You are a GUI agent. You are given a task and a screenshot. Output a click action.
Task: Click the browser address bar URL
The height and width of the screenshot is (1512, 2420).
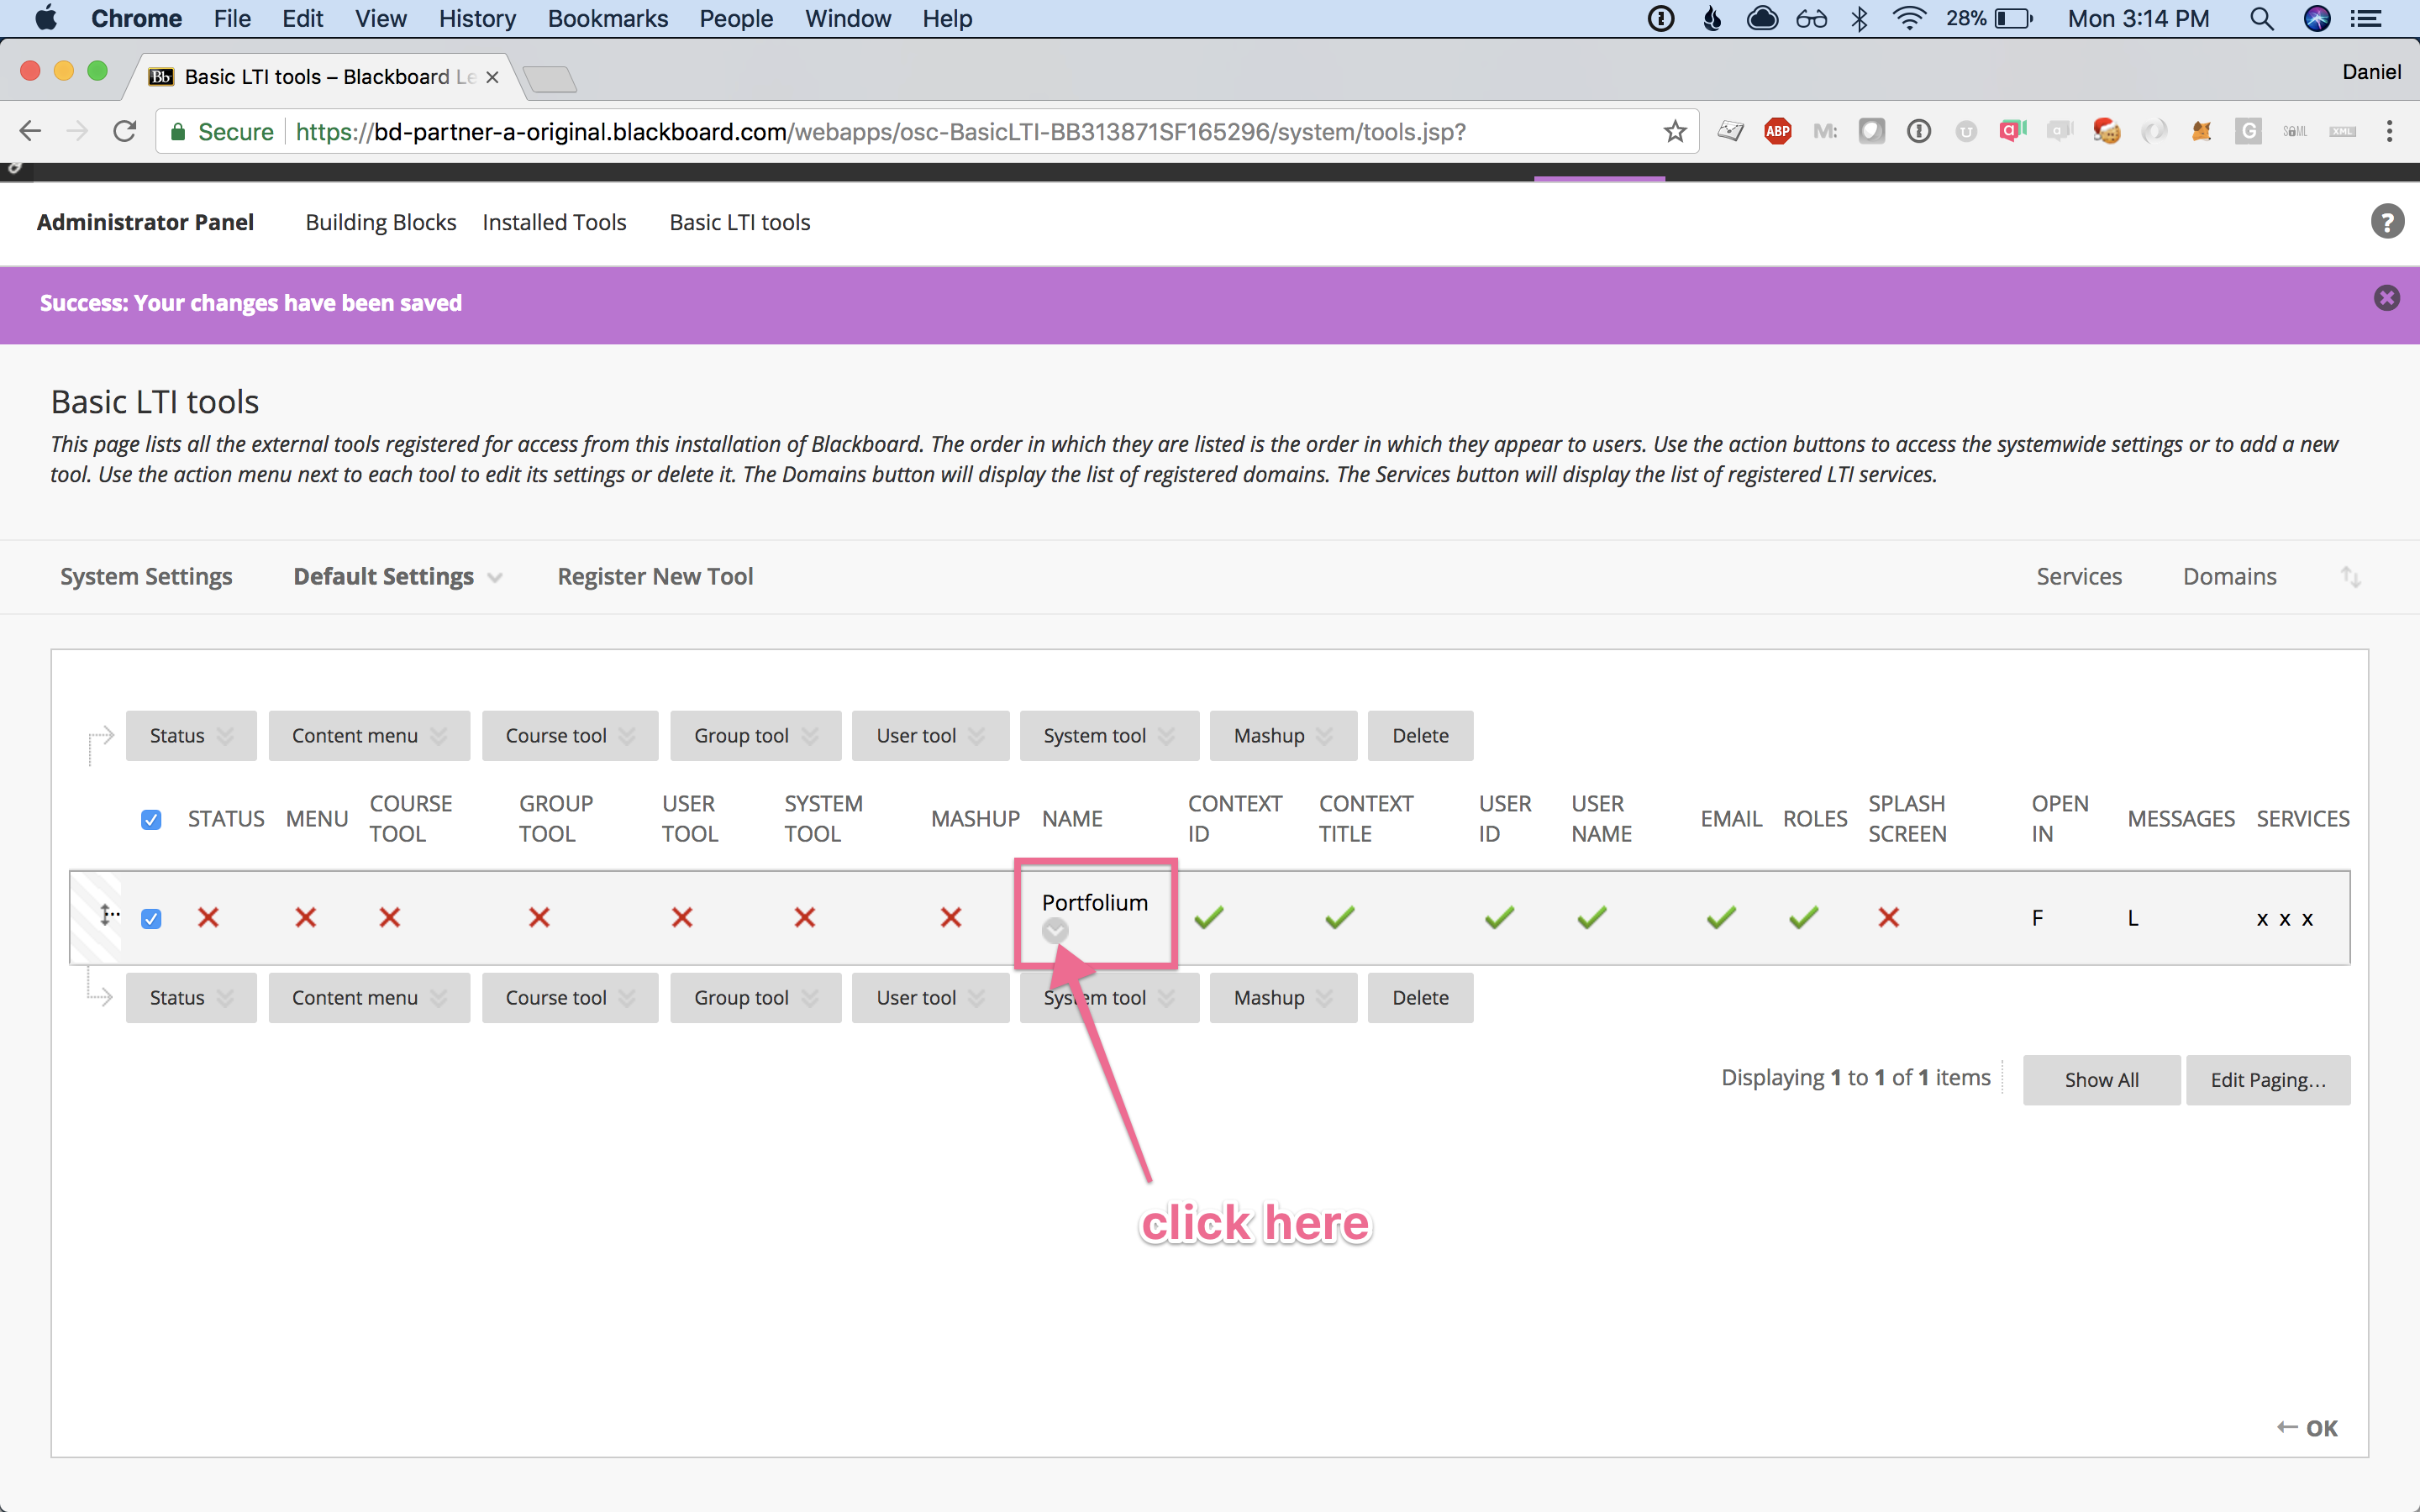pyautogui.click(x=880, y=132)
